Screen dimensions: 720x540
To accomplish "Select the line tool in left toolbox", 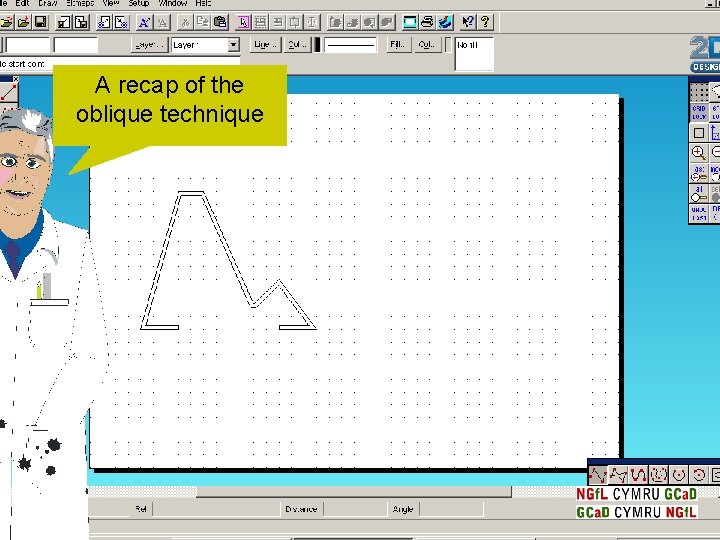I will 9,92.
